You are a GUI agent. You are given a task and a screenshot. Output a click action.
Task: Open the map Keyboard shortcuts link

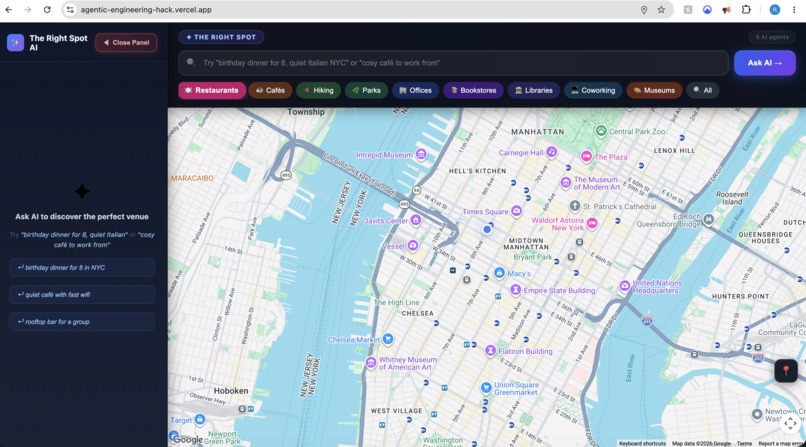pos(642,443)
